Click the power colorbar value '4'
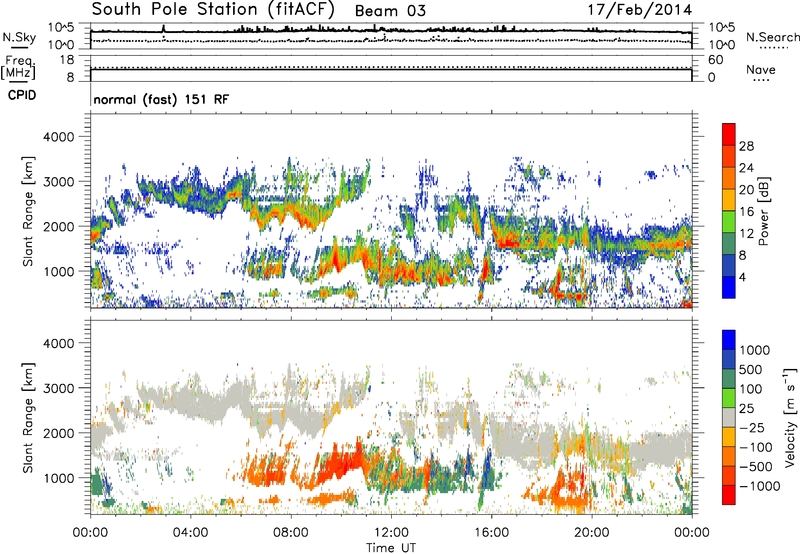 point(742,278)
